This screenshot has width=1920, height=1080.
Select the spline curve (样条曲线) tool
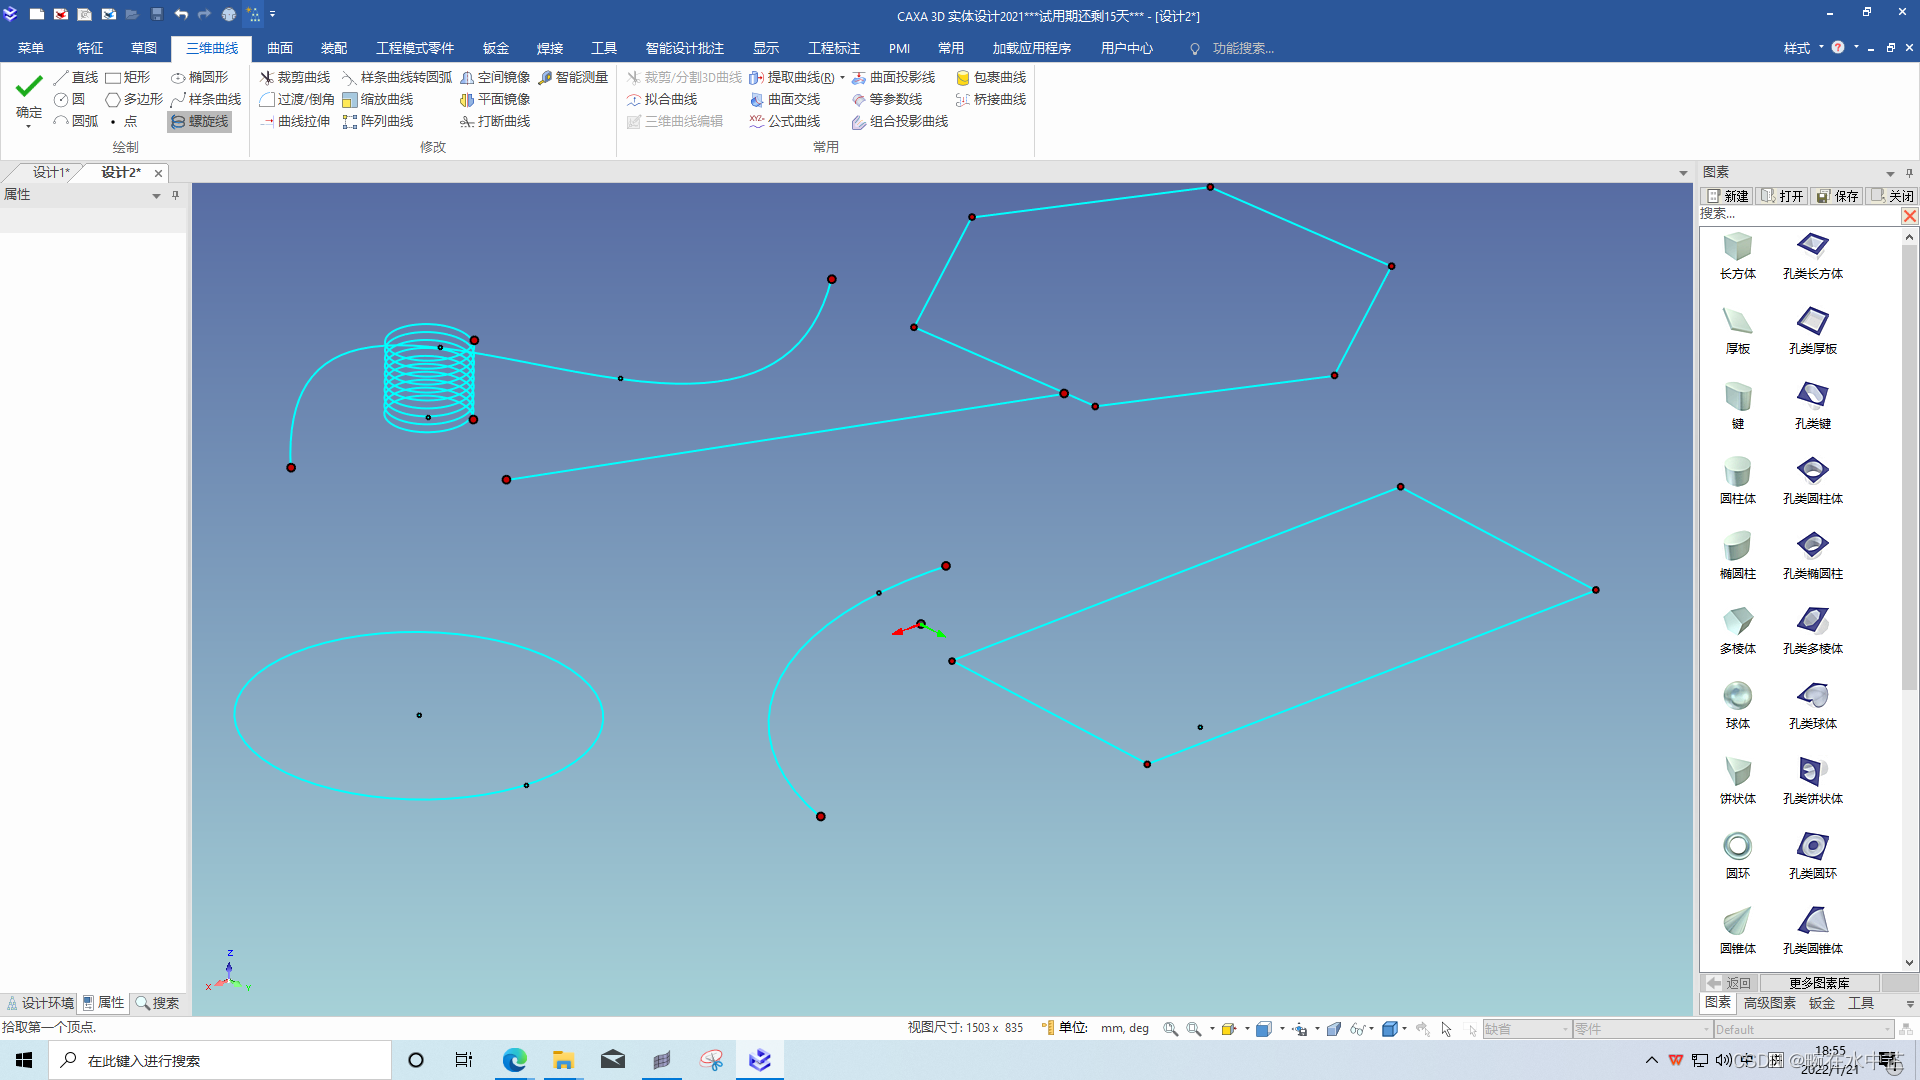pos(206,99)
